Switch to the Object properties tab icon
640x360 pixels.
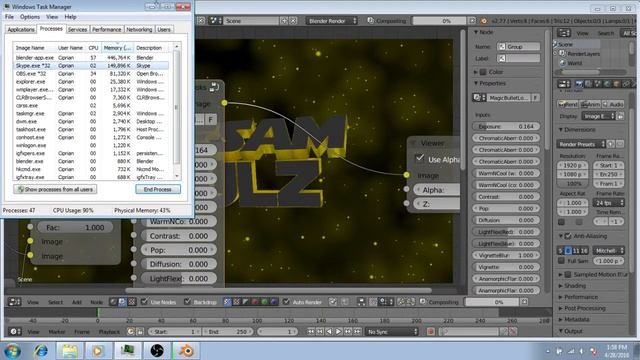tap(616, 84)
